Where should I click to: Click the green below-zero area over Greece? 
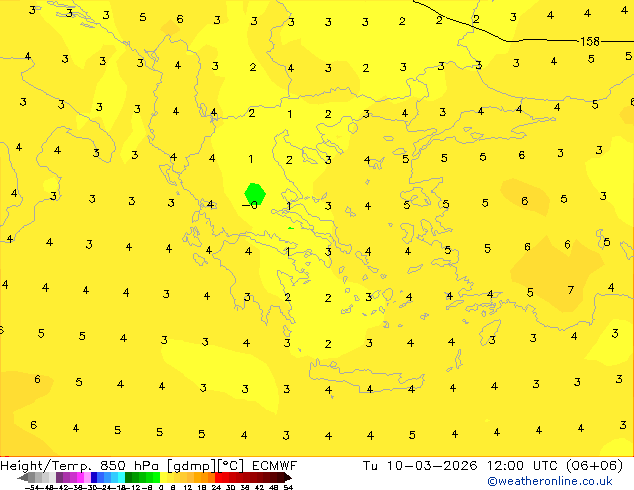point(255,194)
